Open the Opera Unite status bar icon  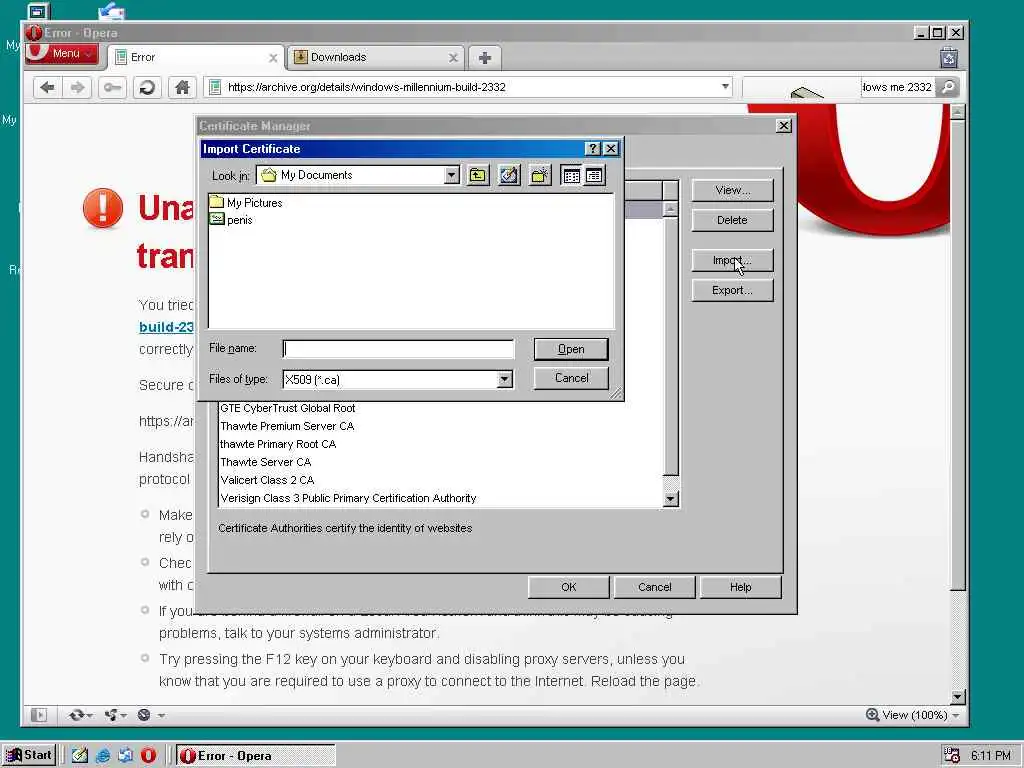coord(112,715)
